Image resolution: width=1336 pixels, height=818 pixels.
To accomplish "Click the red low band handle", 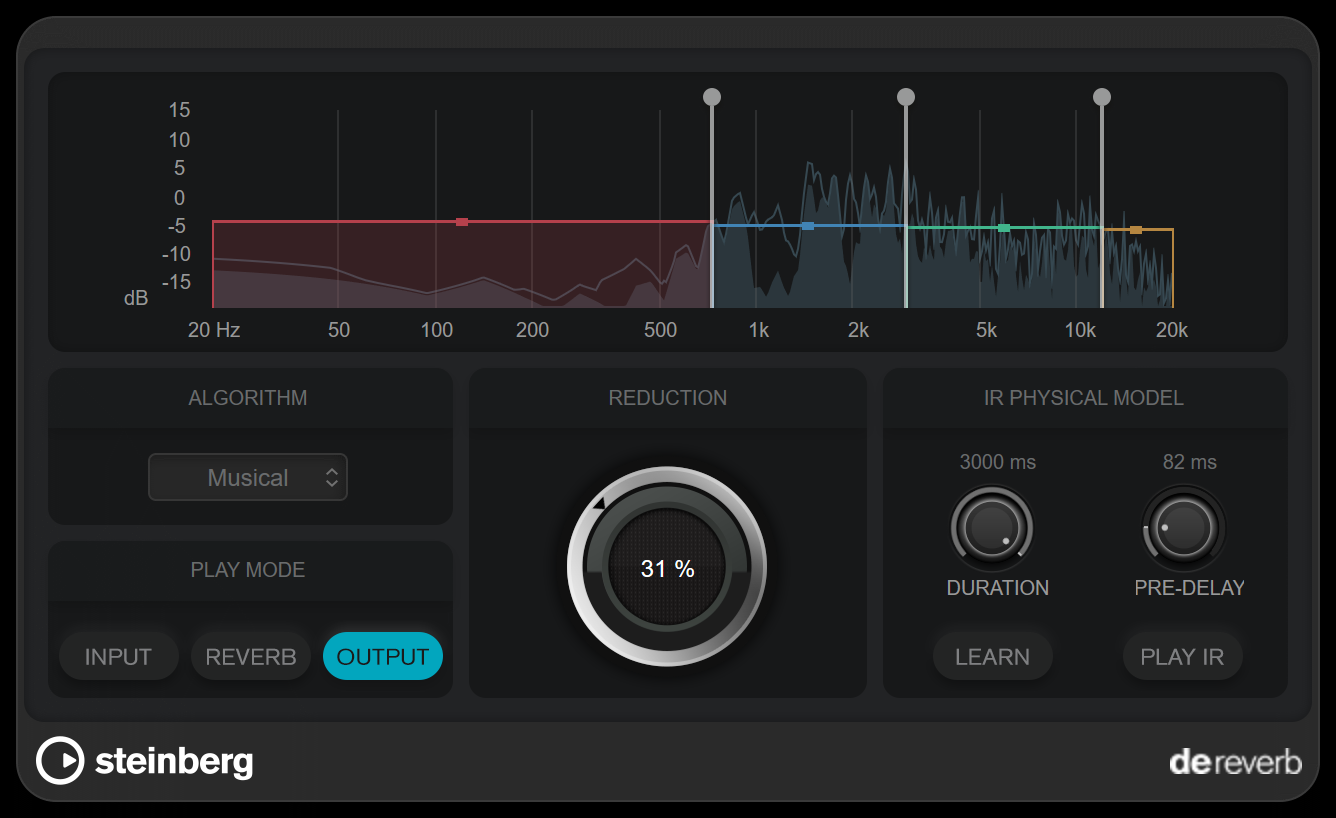I will (462, 222).
